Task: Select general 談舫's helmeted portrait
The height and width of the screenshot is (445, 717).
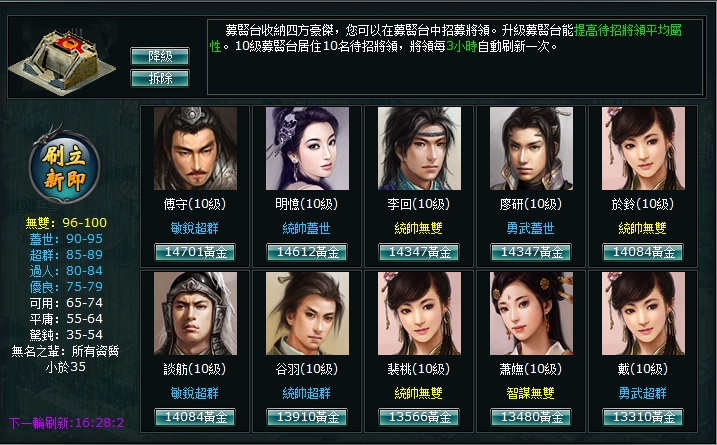Action: pyautogui.click(x=195, y=313)
